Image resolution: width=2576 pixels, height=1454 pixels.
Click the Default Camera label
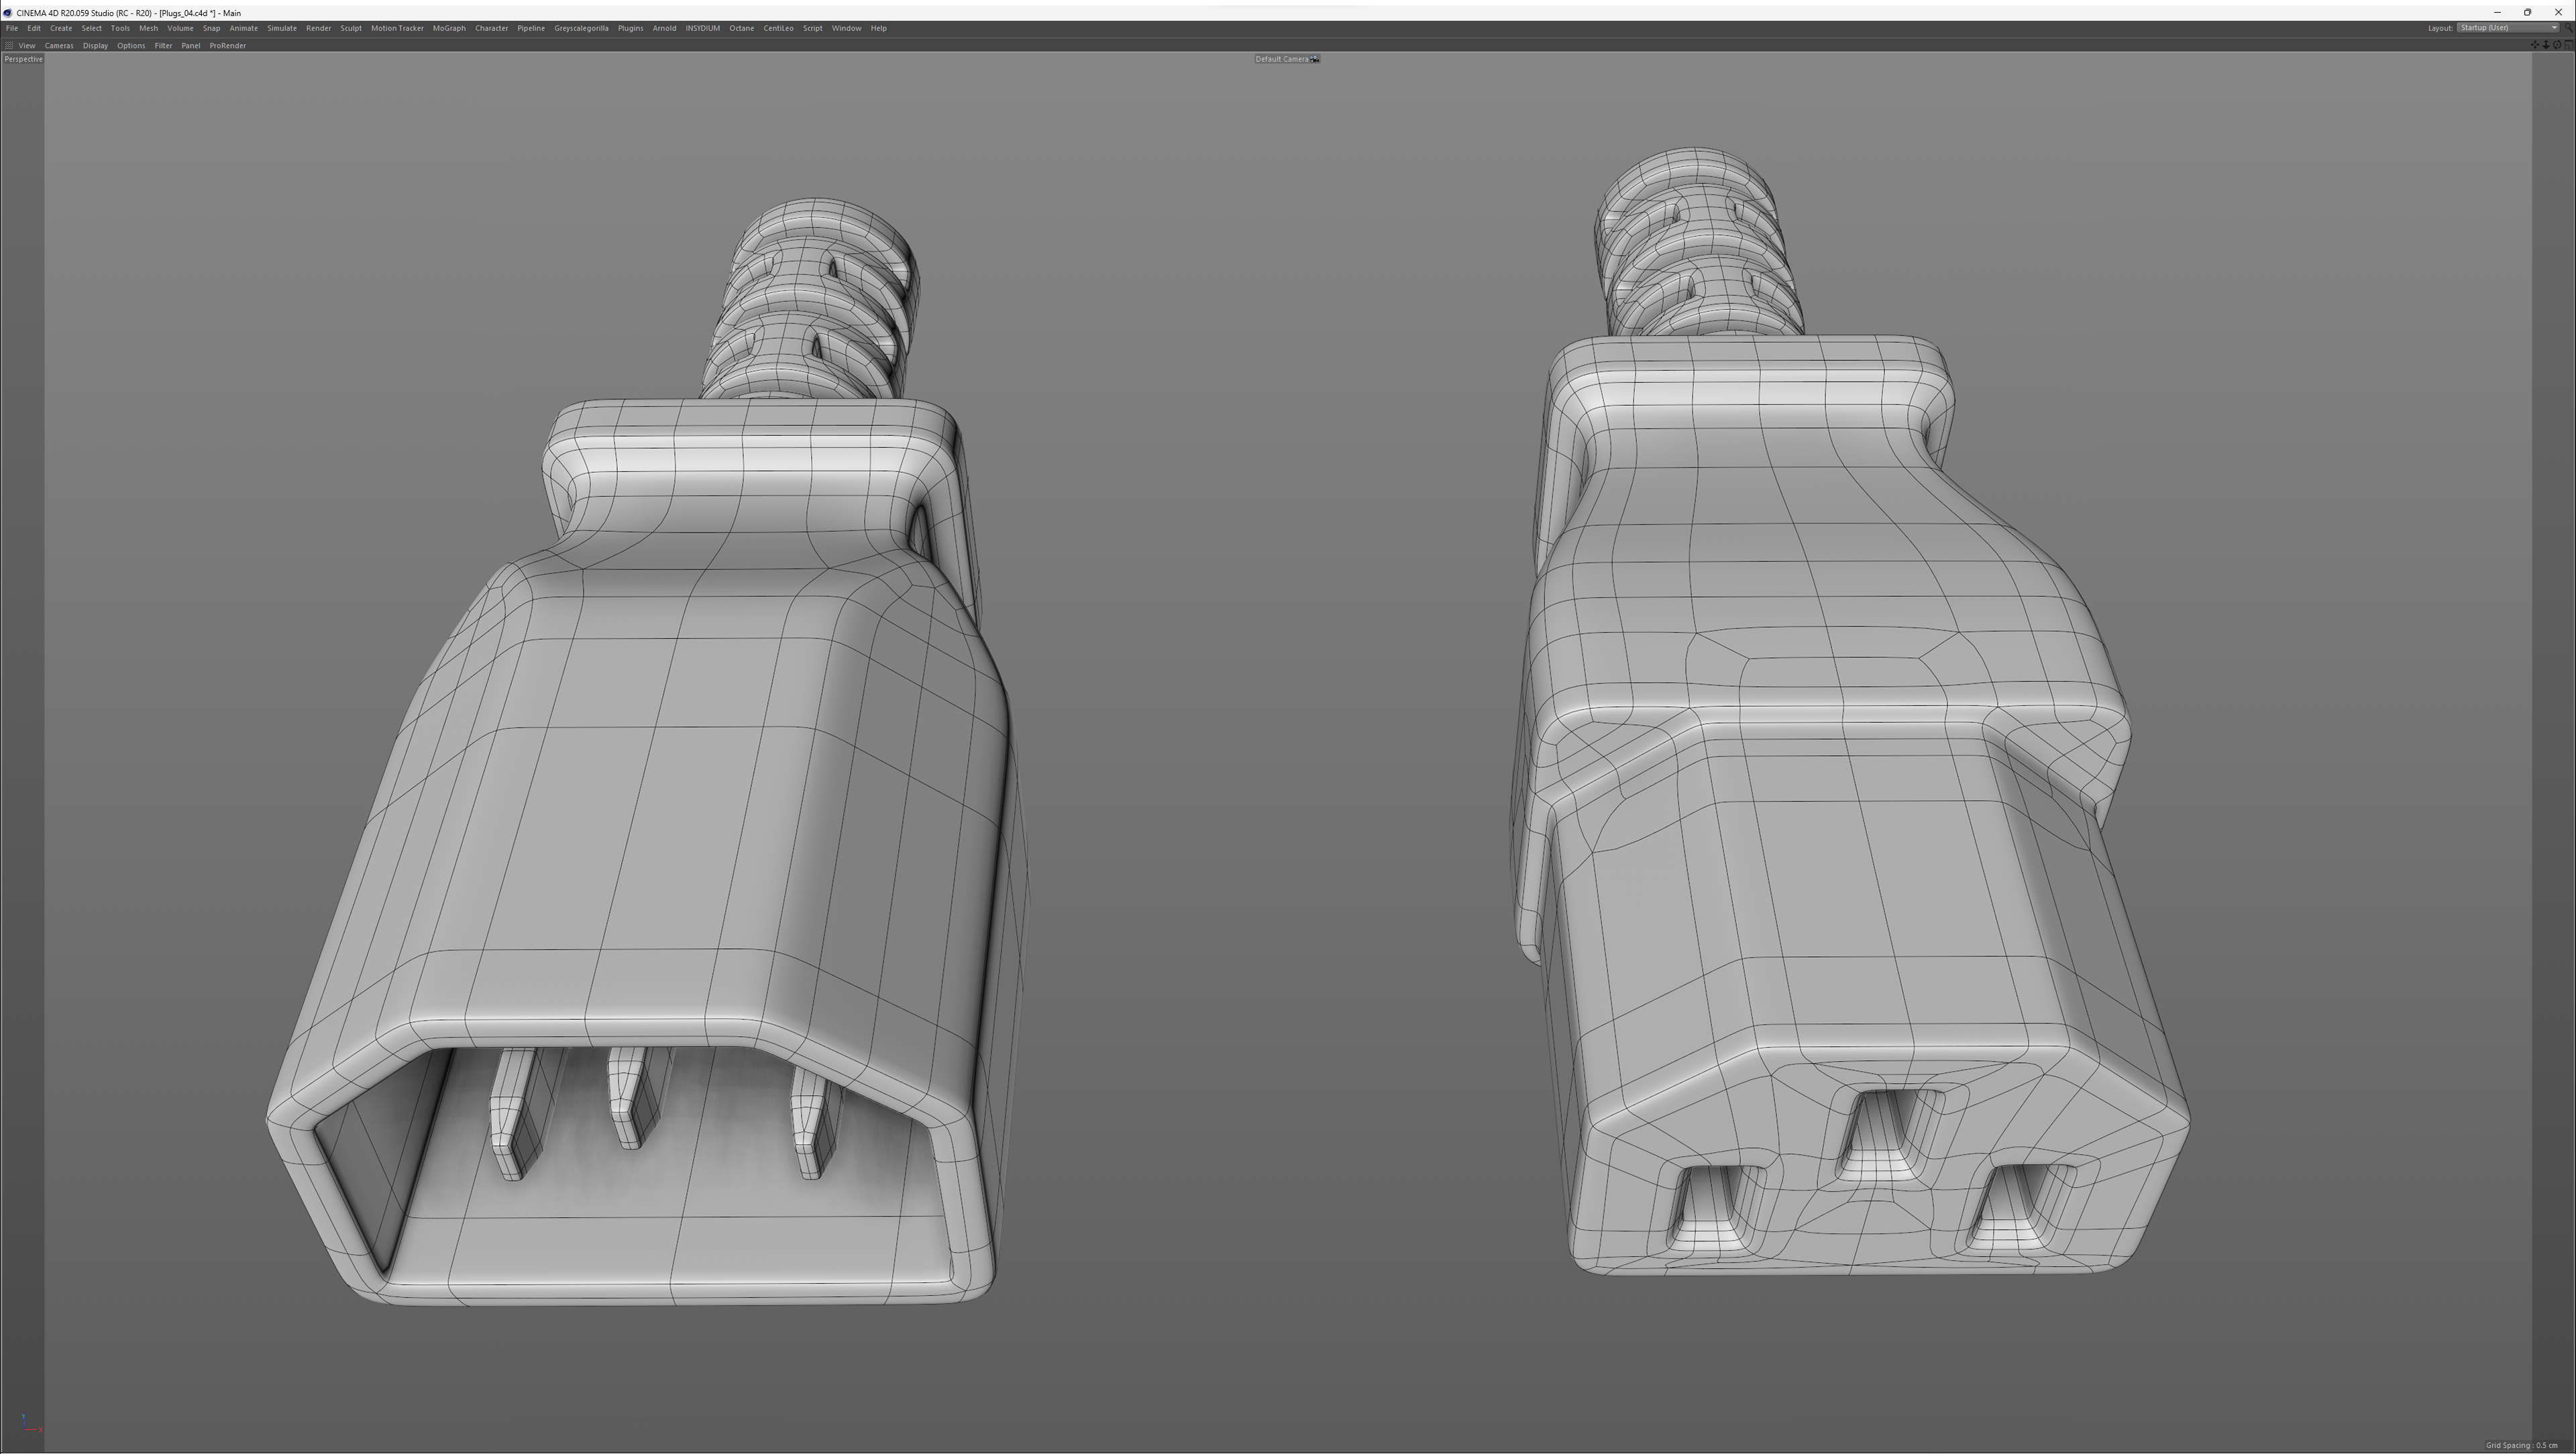point(1281,59)
